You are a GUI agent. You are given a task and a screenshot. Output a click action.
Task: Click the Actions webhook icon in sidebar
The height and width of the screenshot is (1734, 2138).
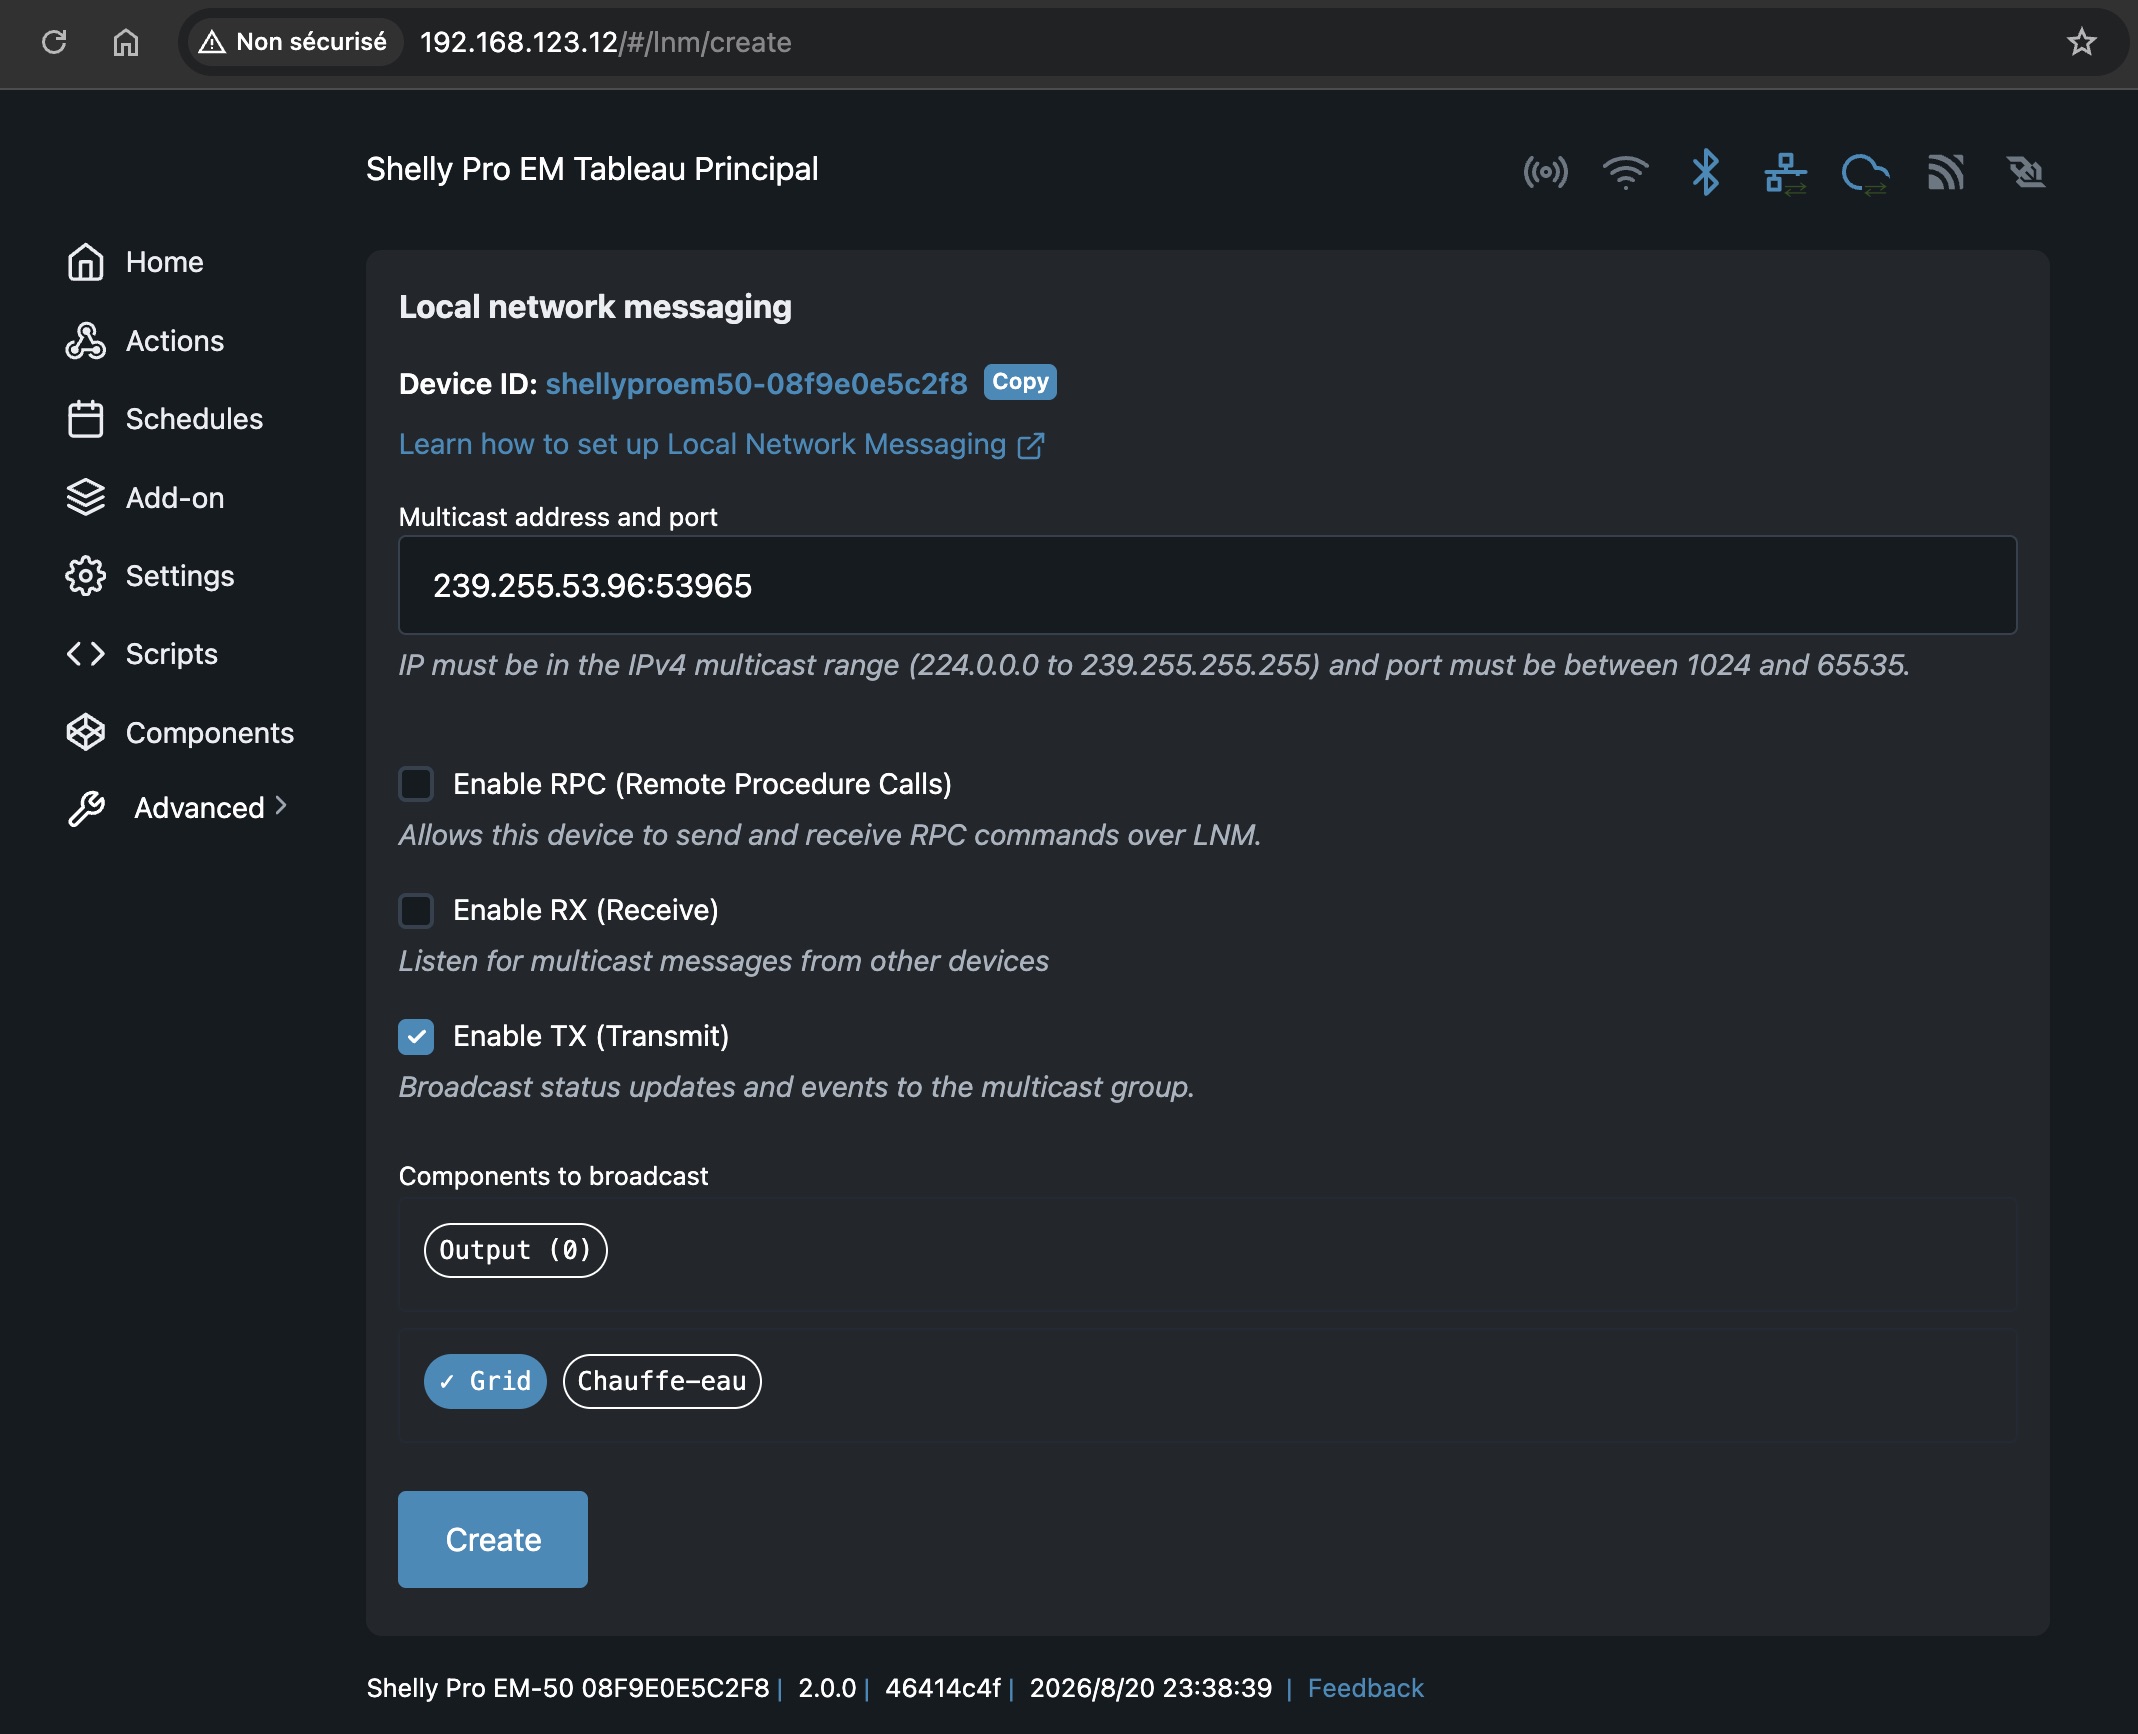click(x=86, y=341)
